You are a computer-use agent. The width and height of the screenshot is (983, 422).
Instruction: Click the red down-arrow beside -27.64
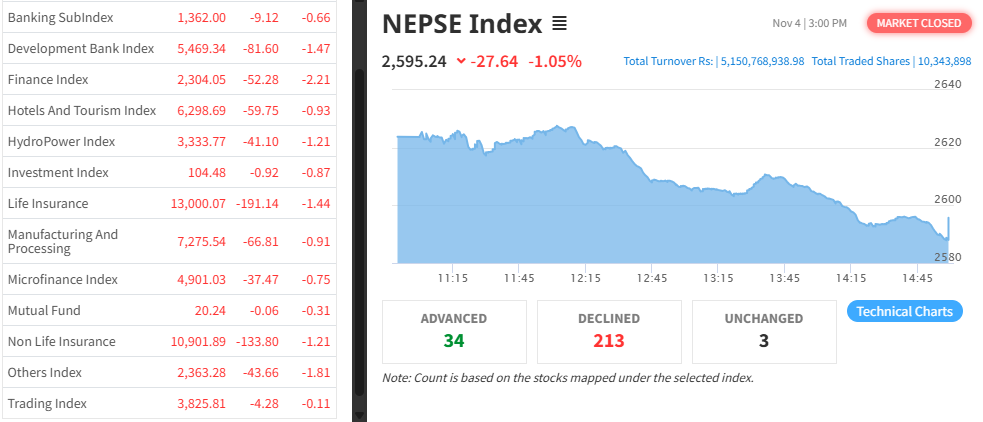pyautogui.click(x=461, y=62)
